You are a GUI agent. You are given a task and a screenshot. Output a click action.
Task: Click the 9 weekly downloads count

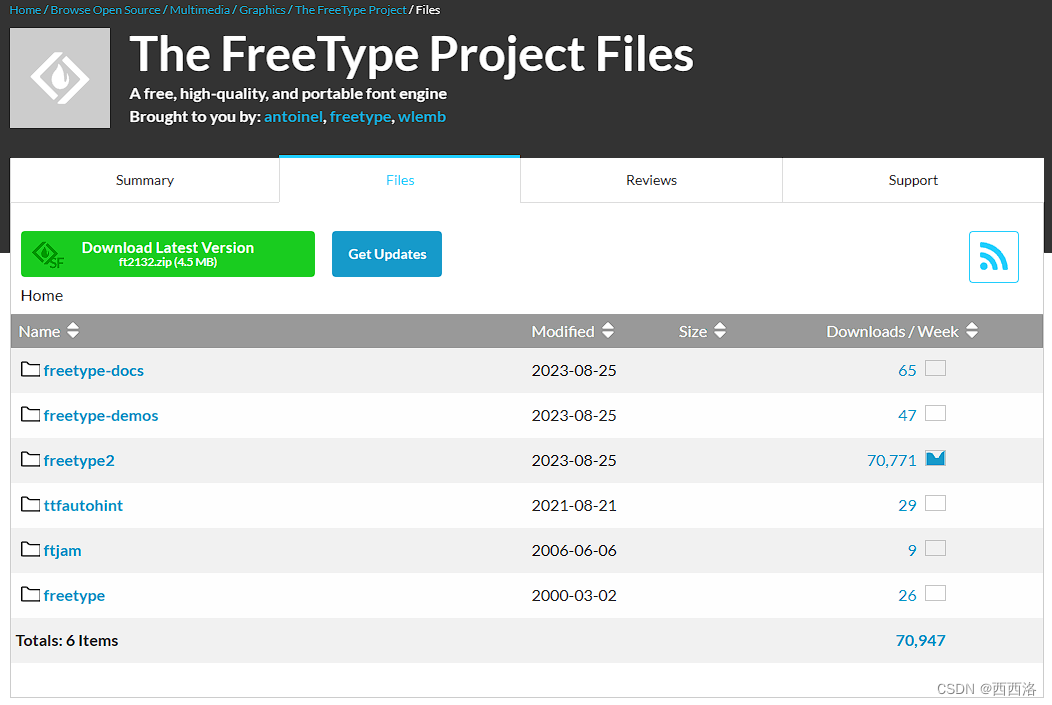(x=912, y=550)
